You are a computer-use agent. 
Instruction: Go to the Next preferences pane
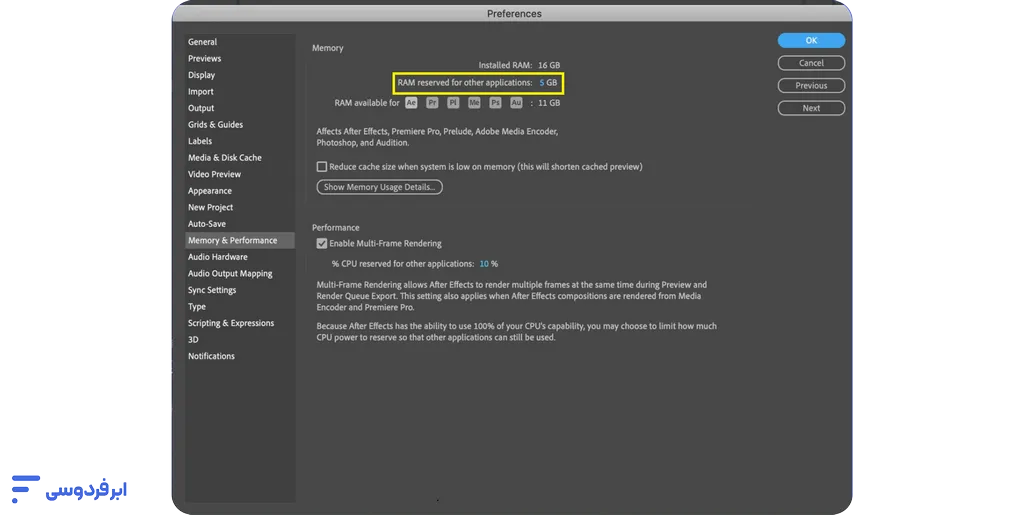coord(811,108)
